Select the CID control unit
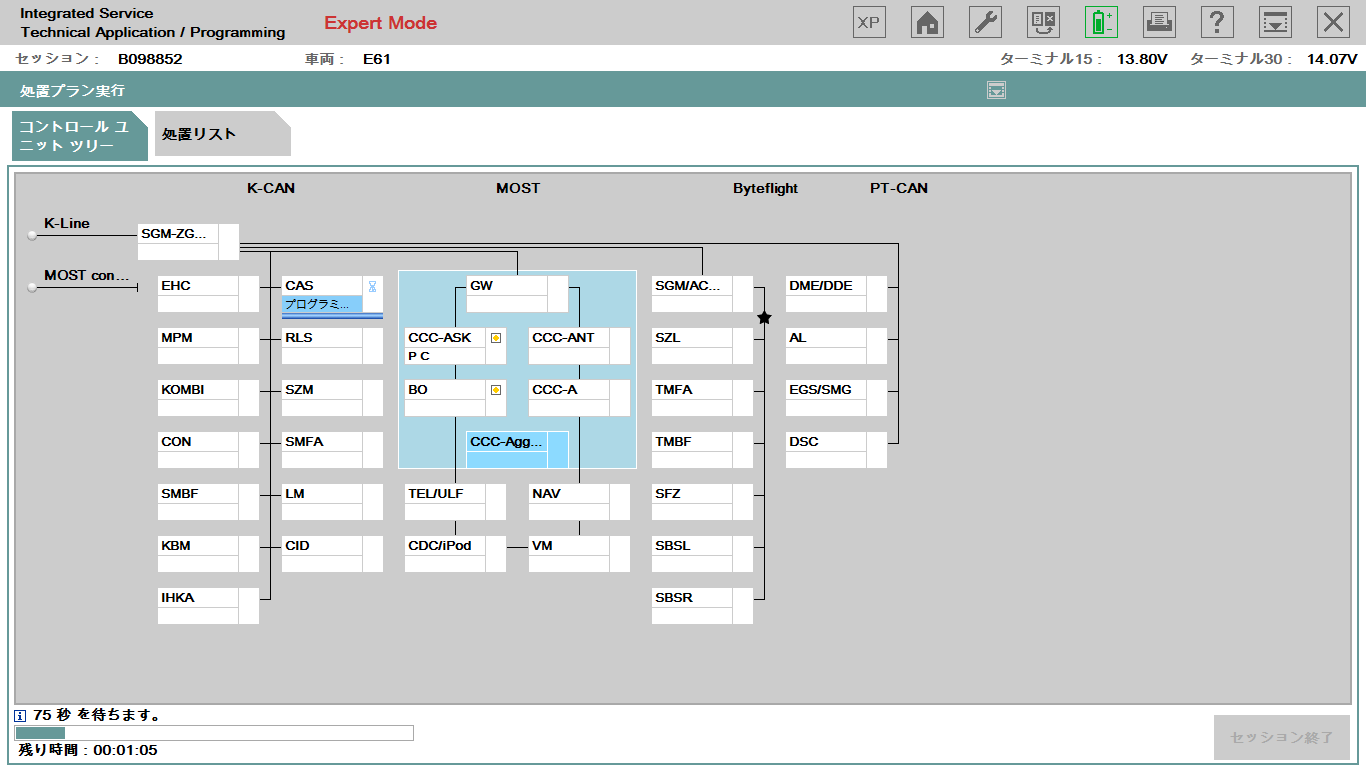Screen dimensions: 1366x768 (332, 554)
